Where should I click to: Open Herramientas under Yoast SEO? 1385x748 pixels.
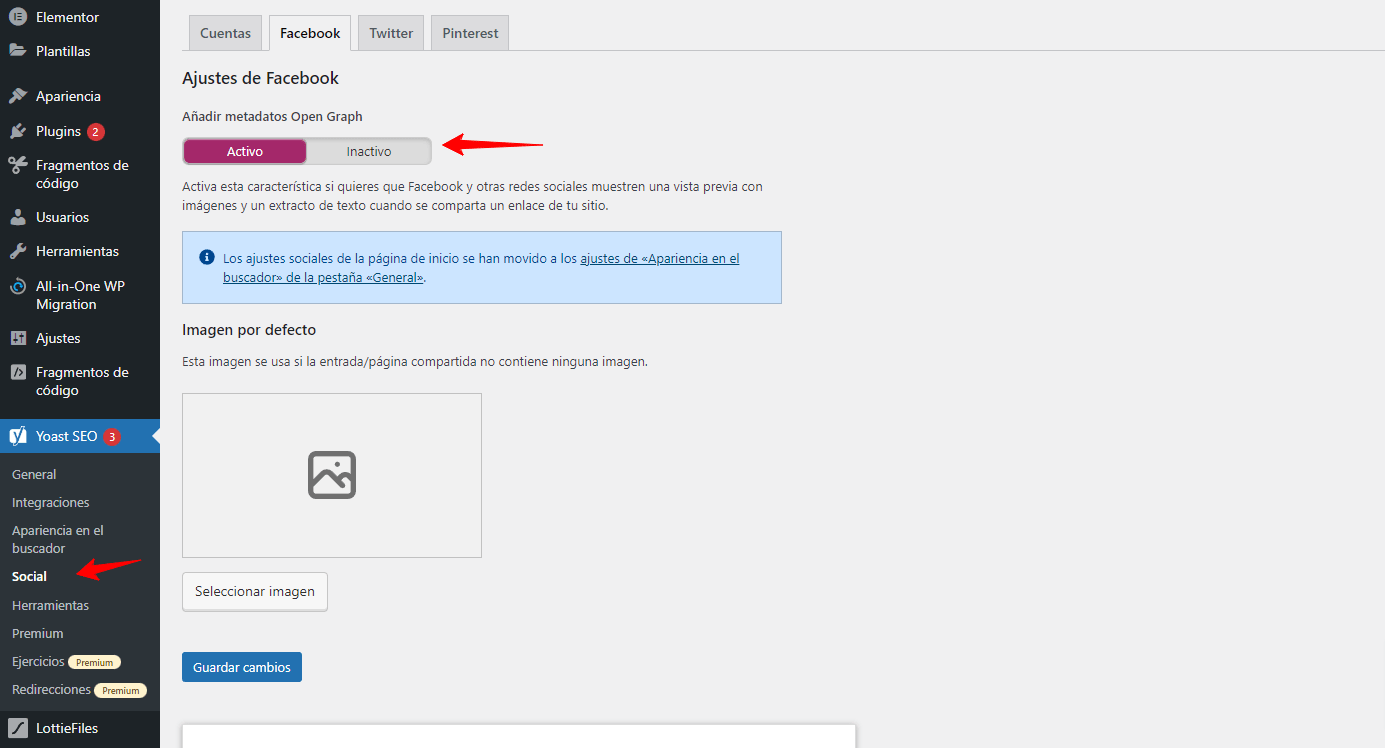(50, 605)
